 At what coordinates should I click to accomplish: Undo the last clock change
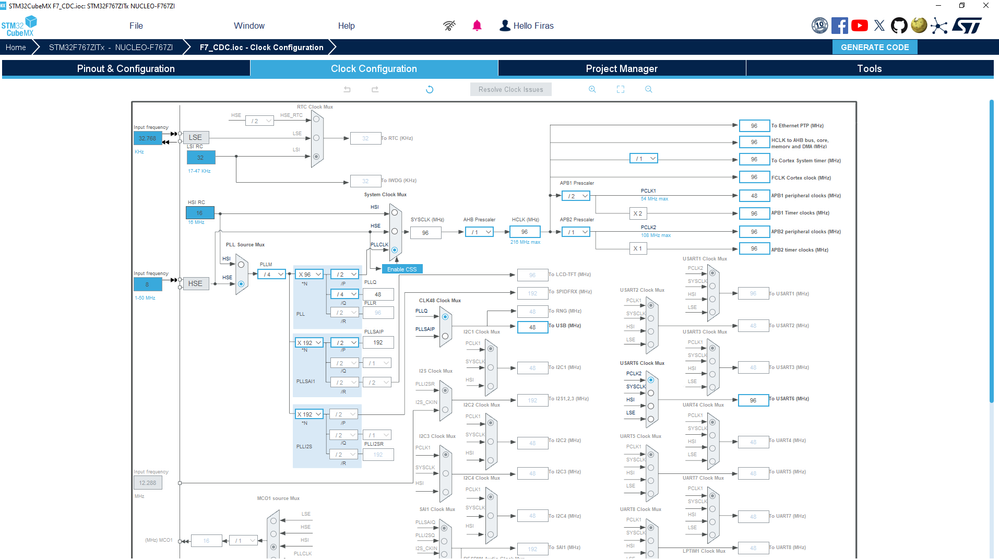(347, 89)
